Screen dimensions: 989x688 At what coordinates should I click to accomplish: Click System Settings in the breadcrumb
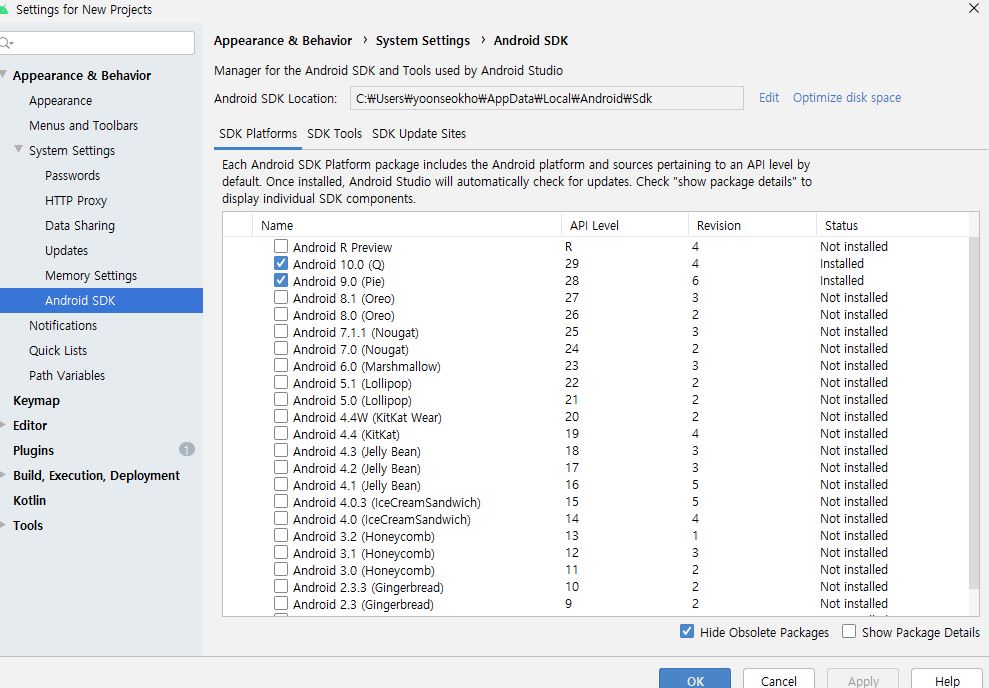[x=423, y=40]
